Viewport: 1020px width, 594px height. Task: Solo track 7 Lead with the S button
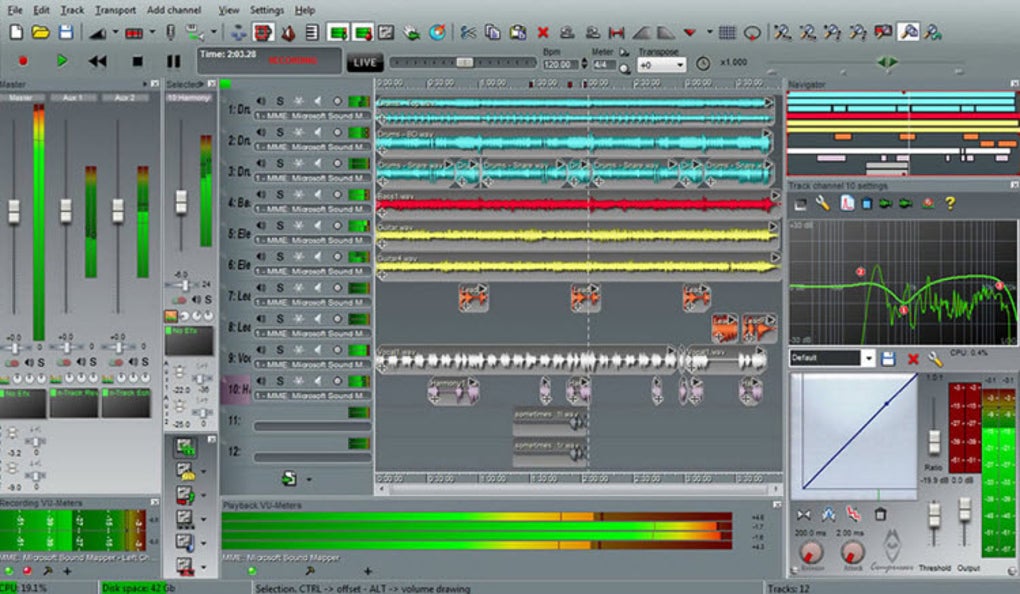(x=280, y=288)
